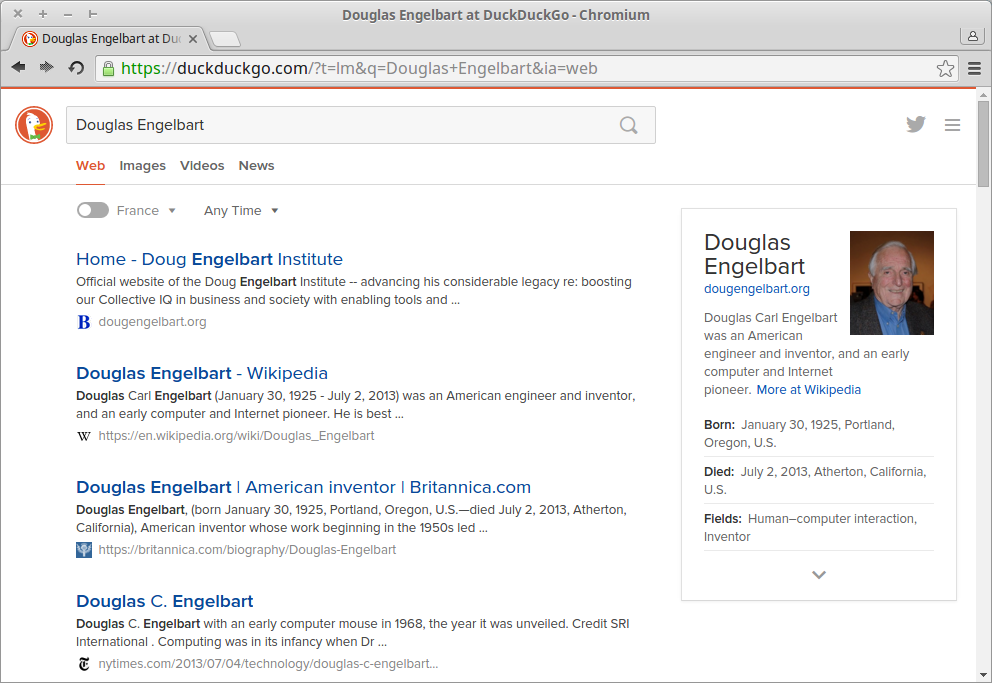
Task: Select the Douglas Engelbart at DuckDuckGo tab
Action: click(x=108, y=39)
